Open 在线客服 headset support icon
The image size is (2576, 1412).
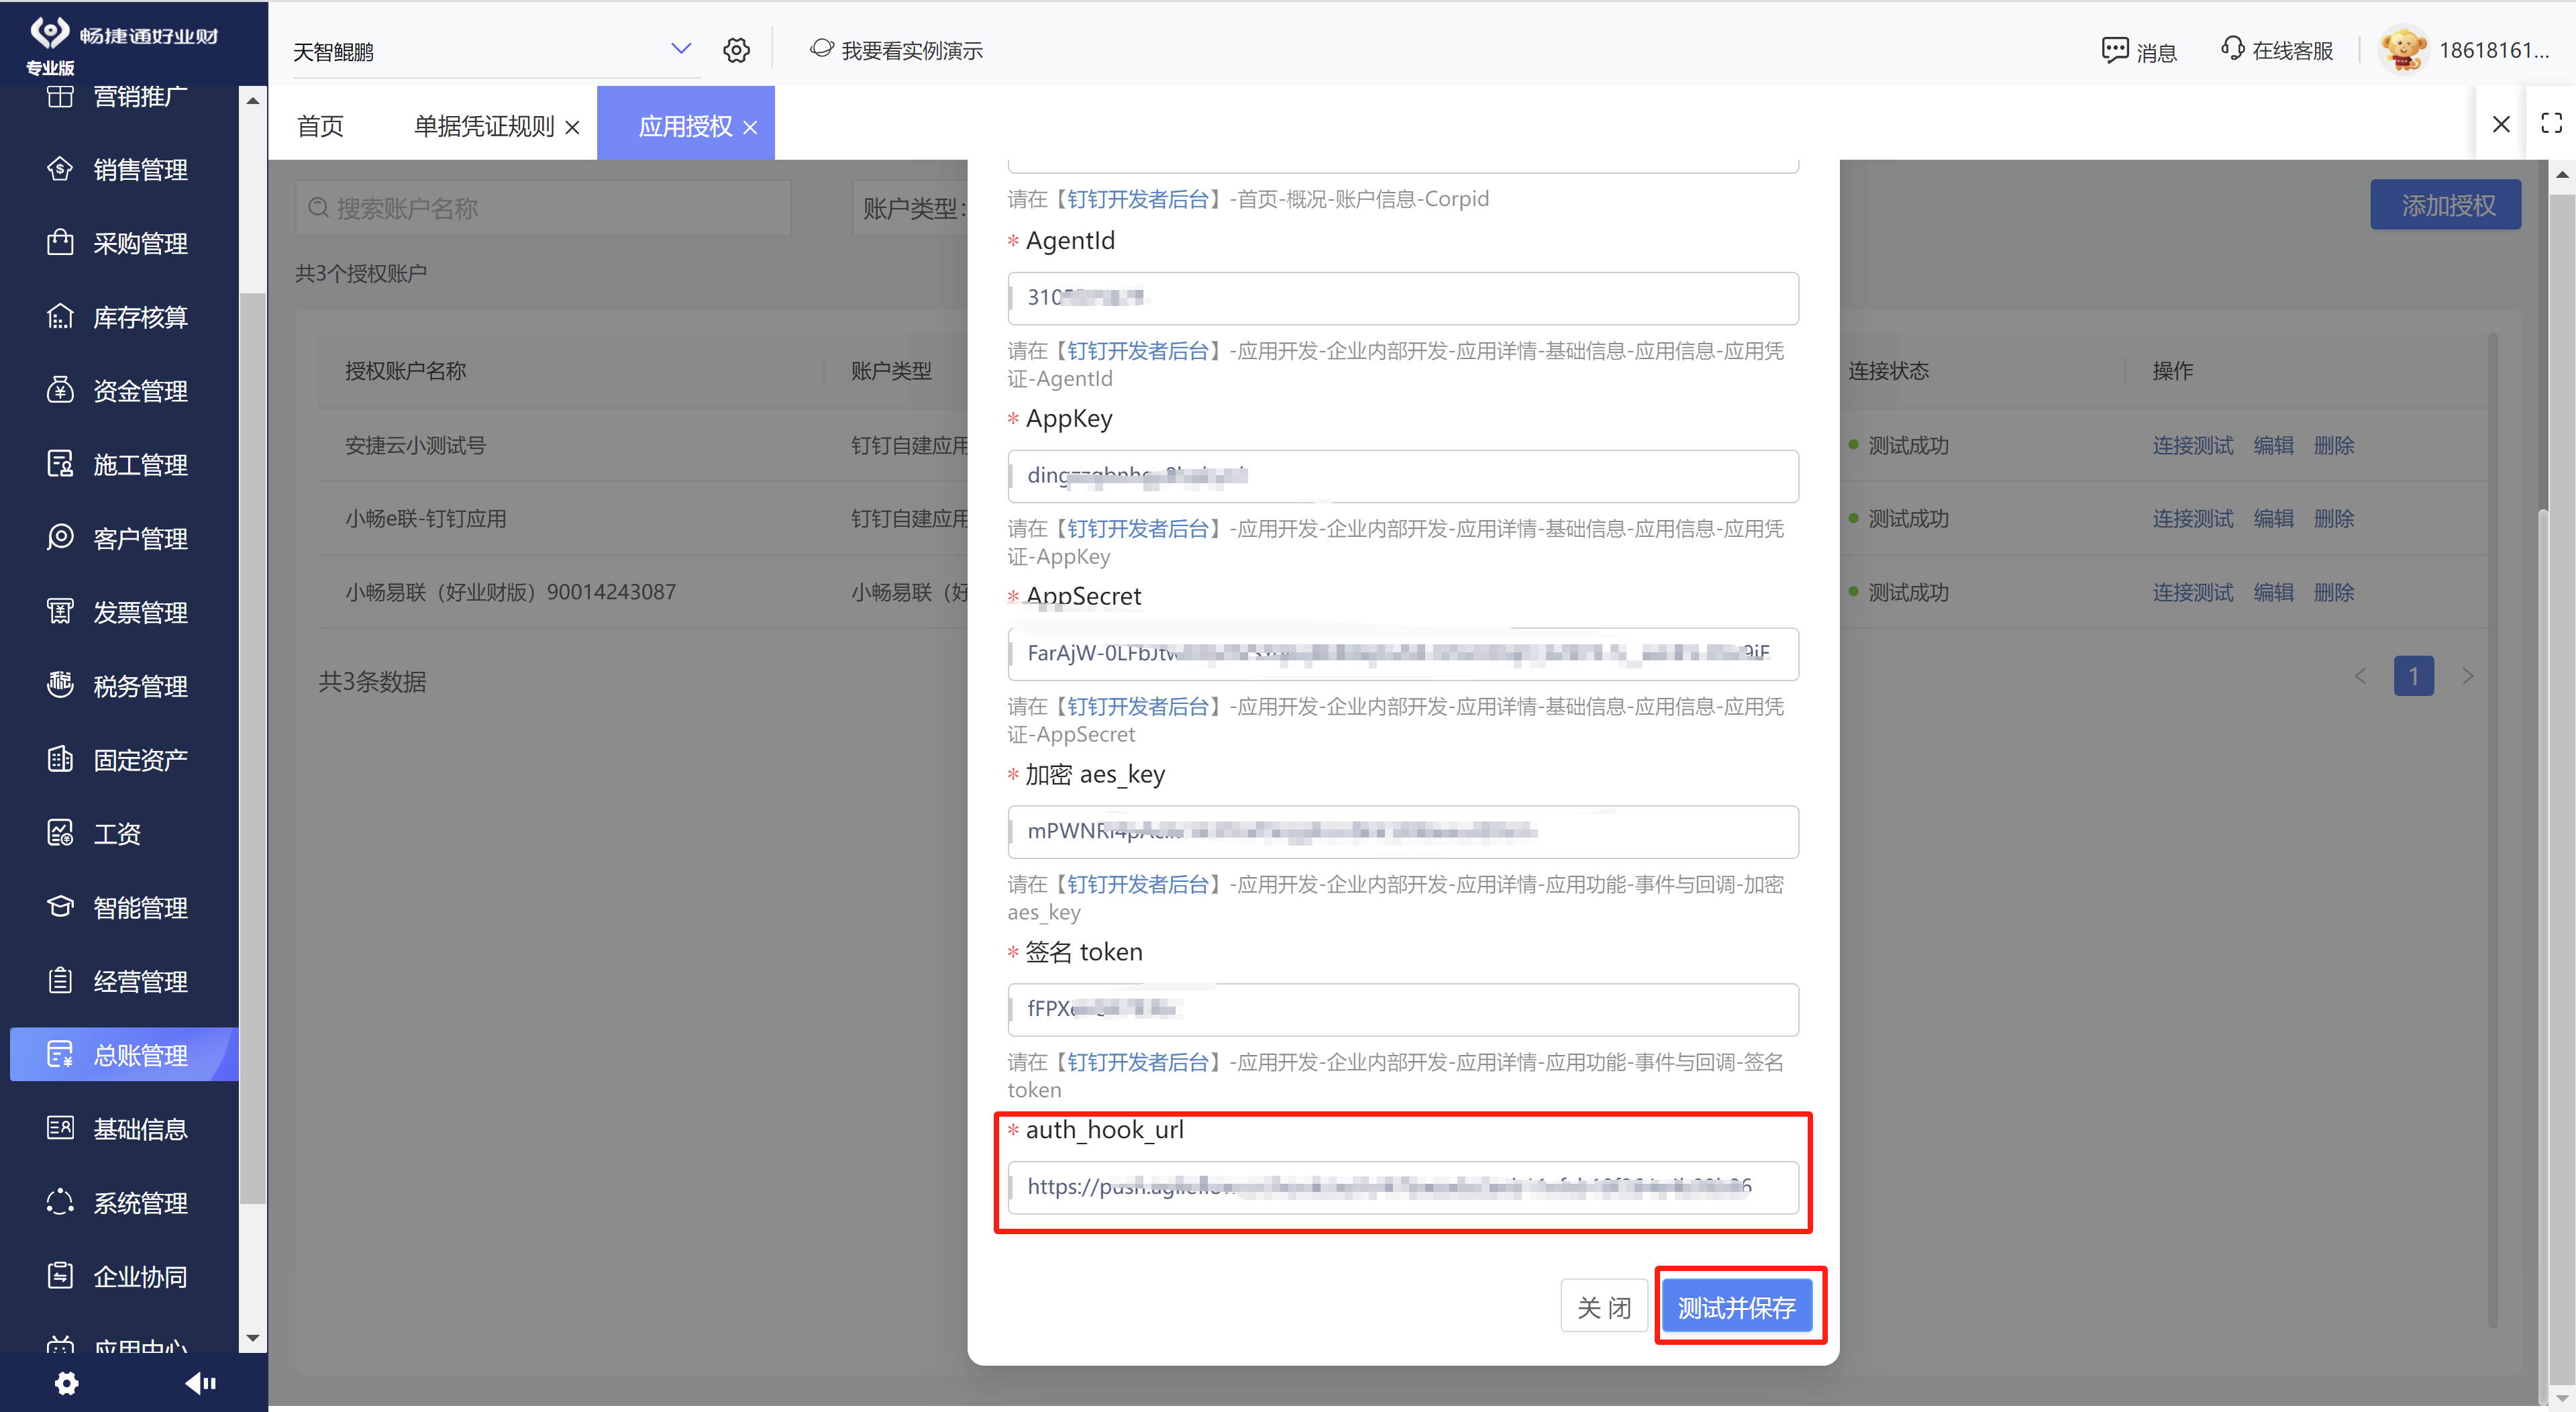2231,49
